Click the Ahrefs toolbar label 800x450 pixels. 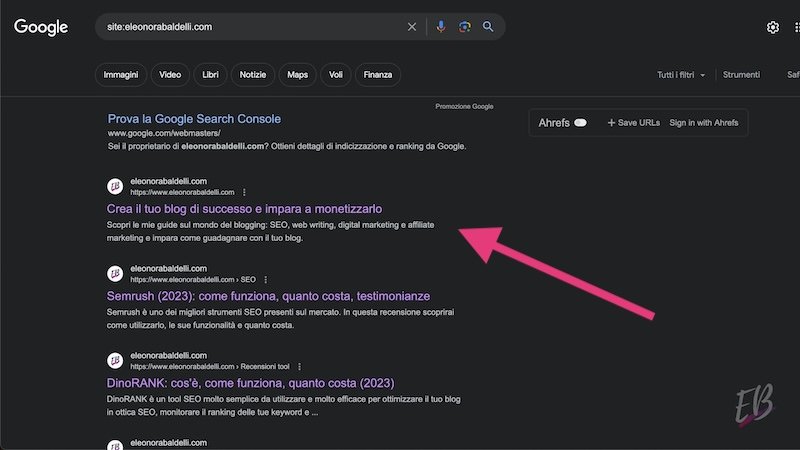(x=554, y=123)
